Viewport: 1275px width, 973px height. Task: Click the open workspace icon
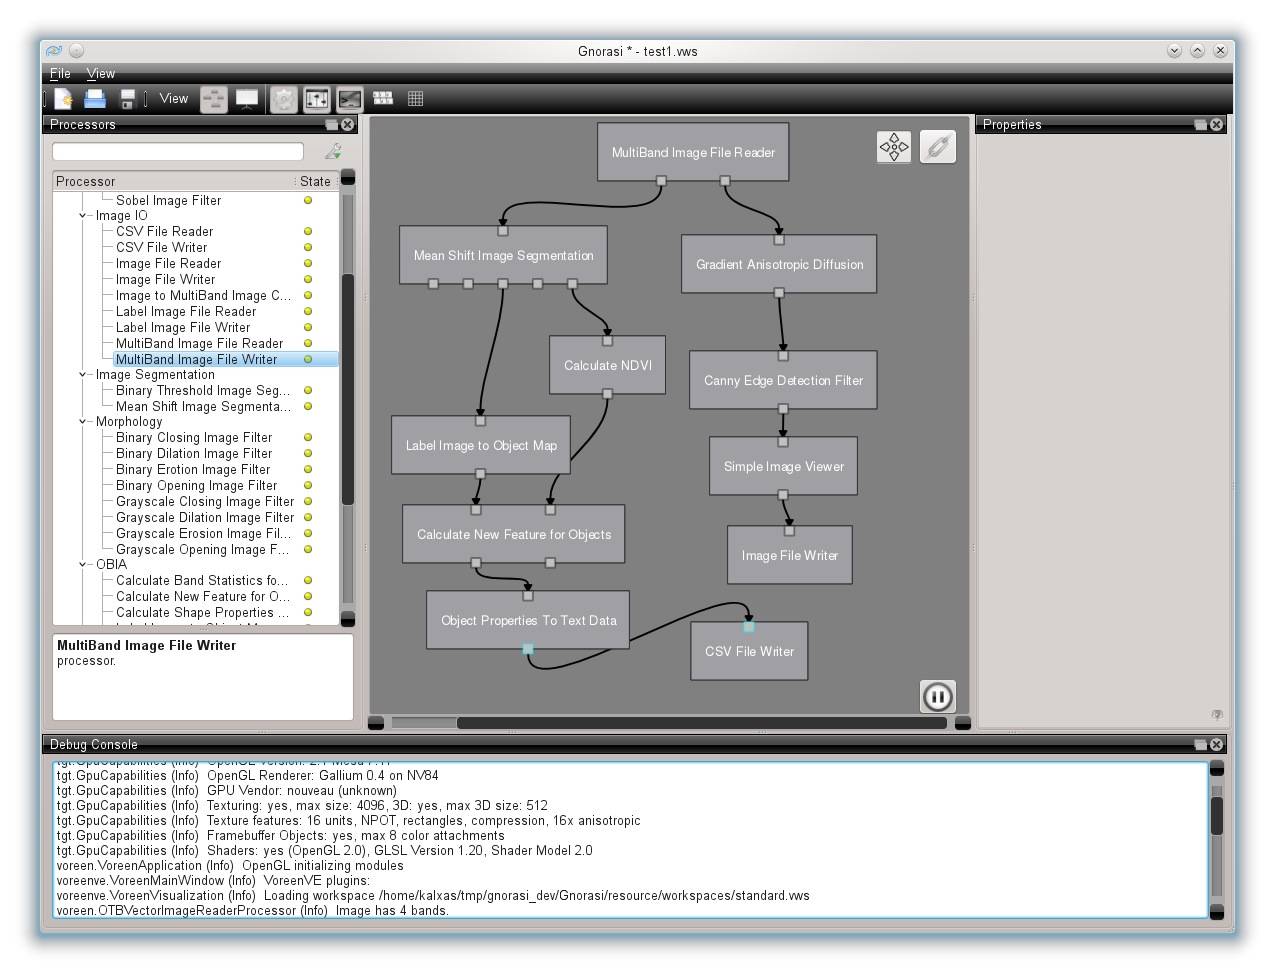tap(95, 99)
